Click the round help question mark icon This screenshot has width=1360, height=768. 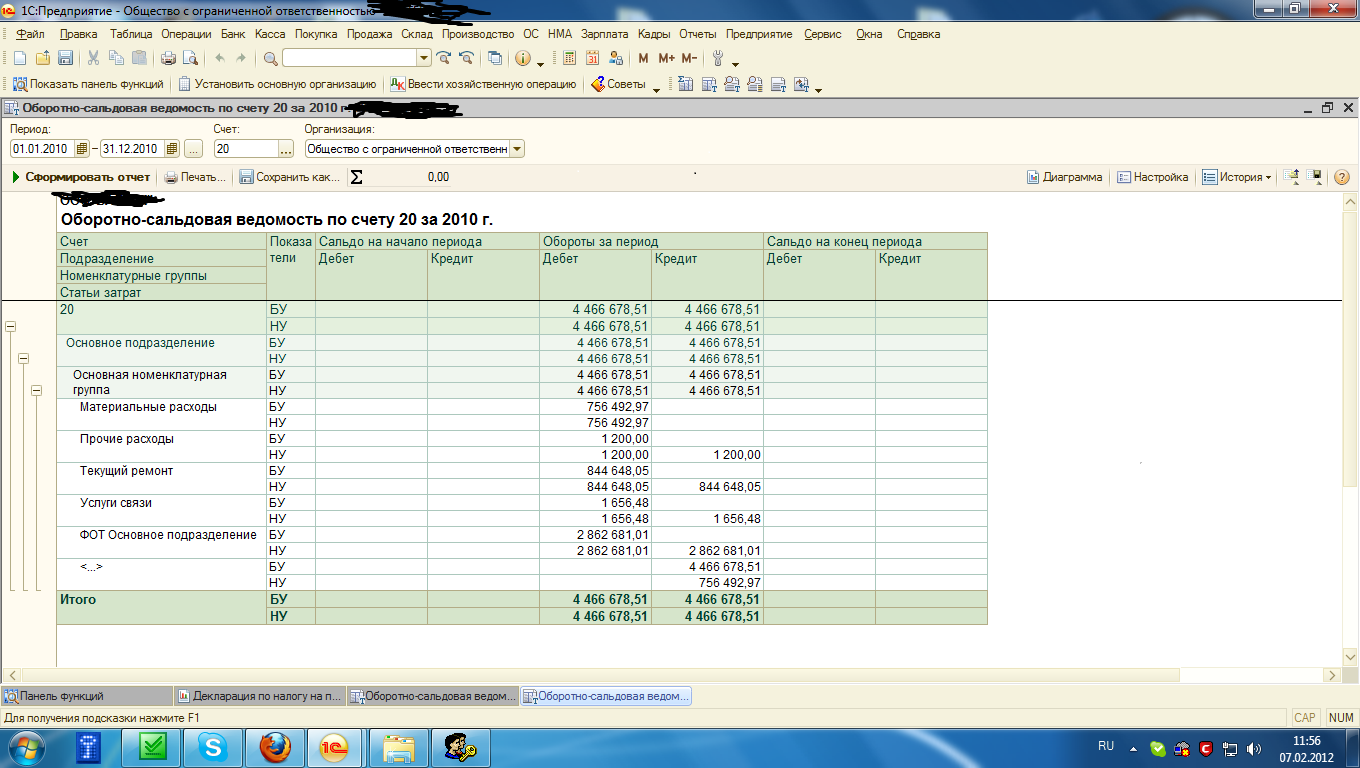(1342, 177)
